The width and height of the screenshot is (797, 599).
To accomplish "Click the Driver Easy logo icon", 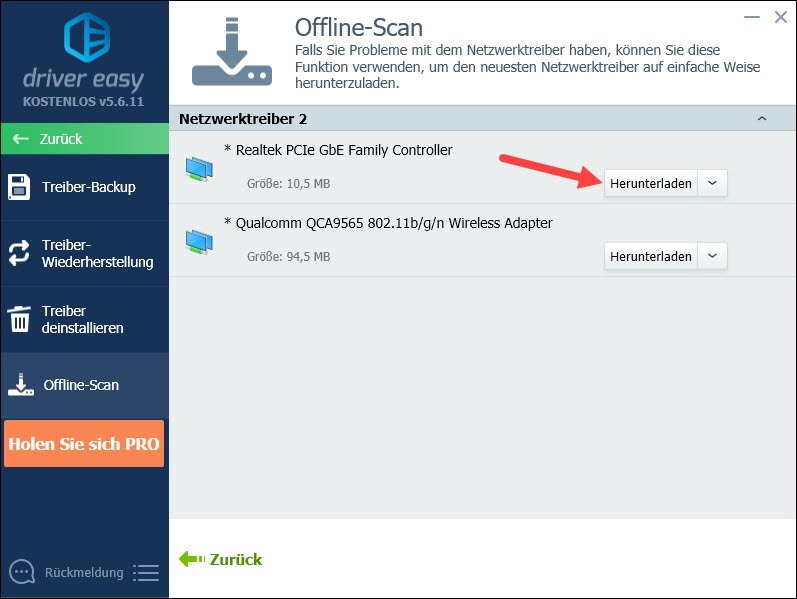I will coord(86,37).
